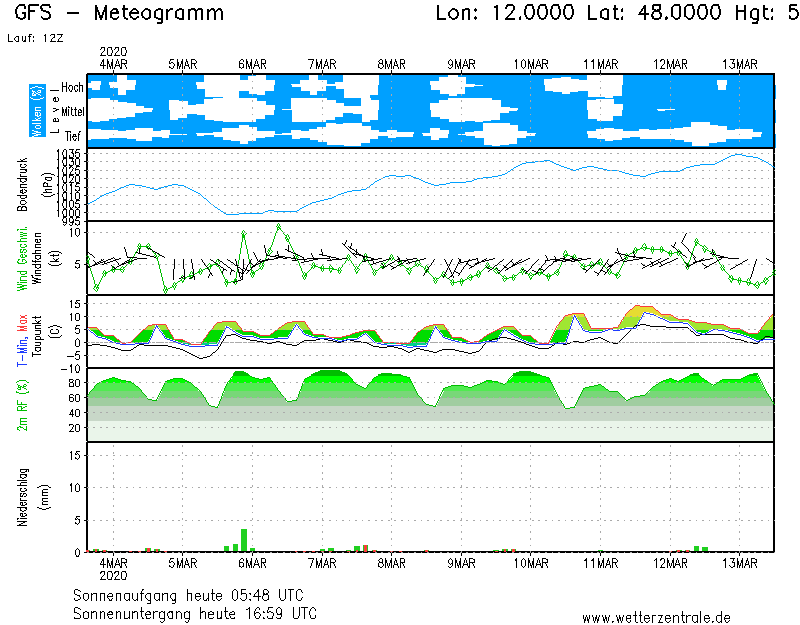Click the 'Bodendruck' axis label
Screen dimensions: 800x625
22,185
